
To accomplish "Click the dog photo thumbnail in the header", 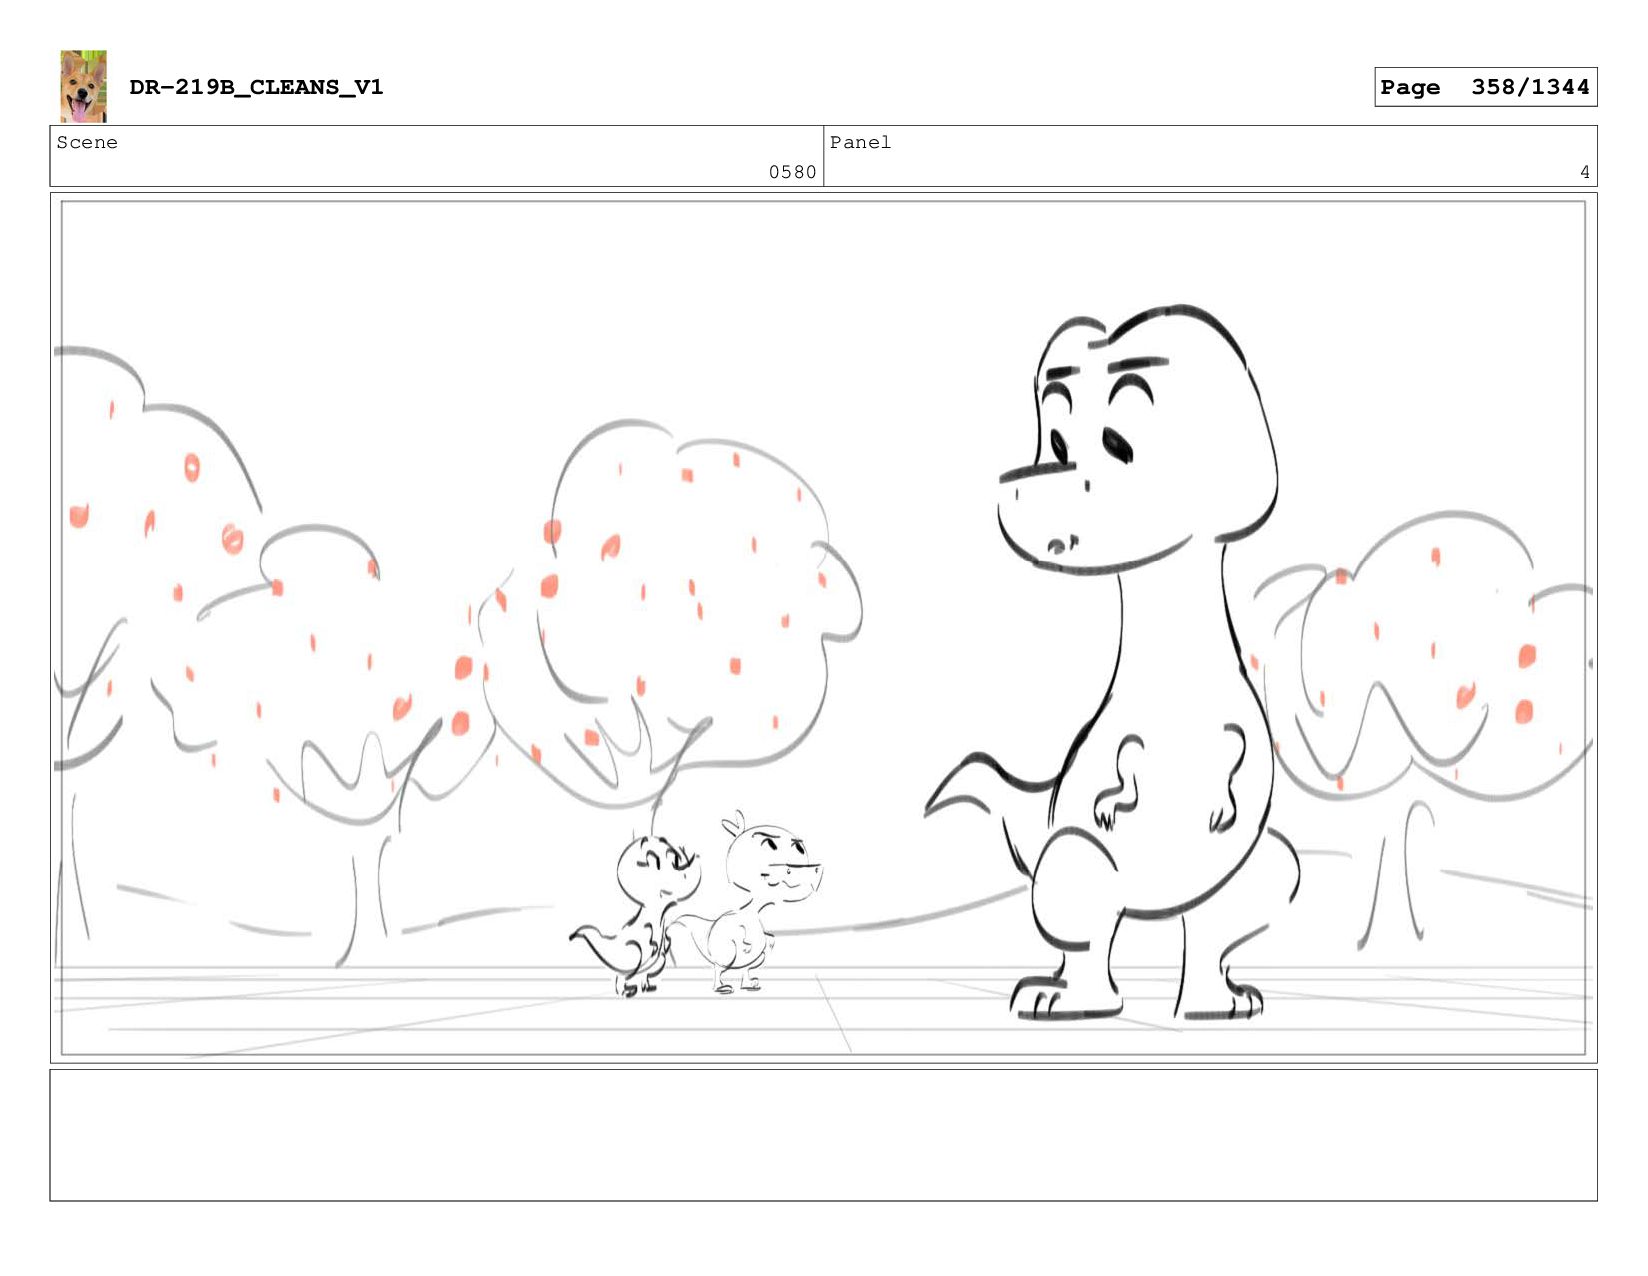I will point(83,86).
